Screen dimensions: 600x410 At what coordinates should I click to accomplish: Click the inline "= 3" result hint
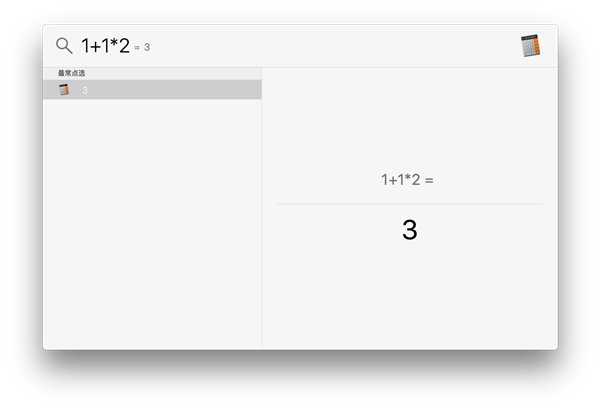click(141, 47)
